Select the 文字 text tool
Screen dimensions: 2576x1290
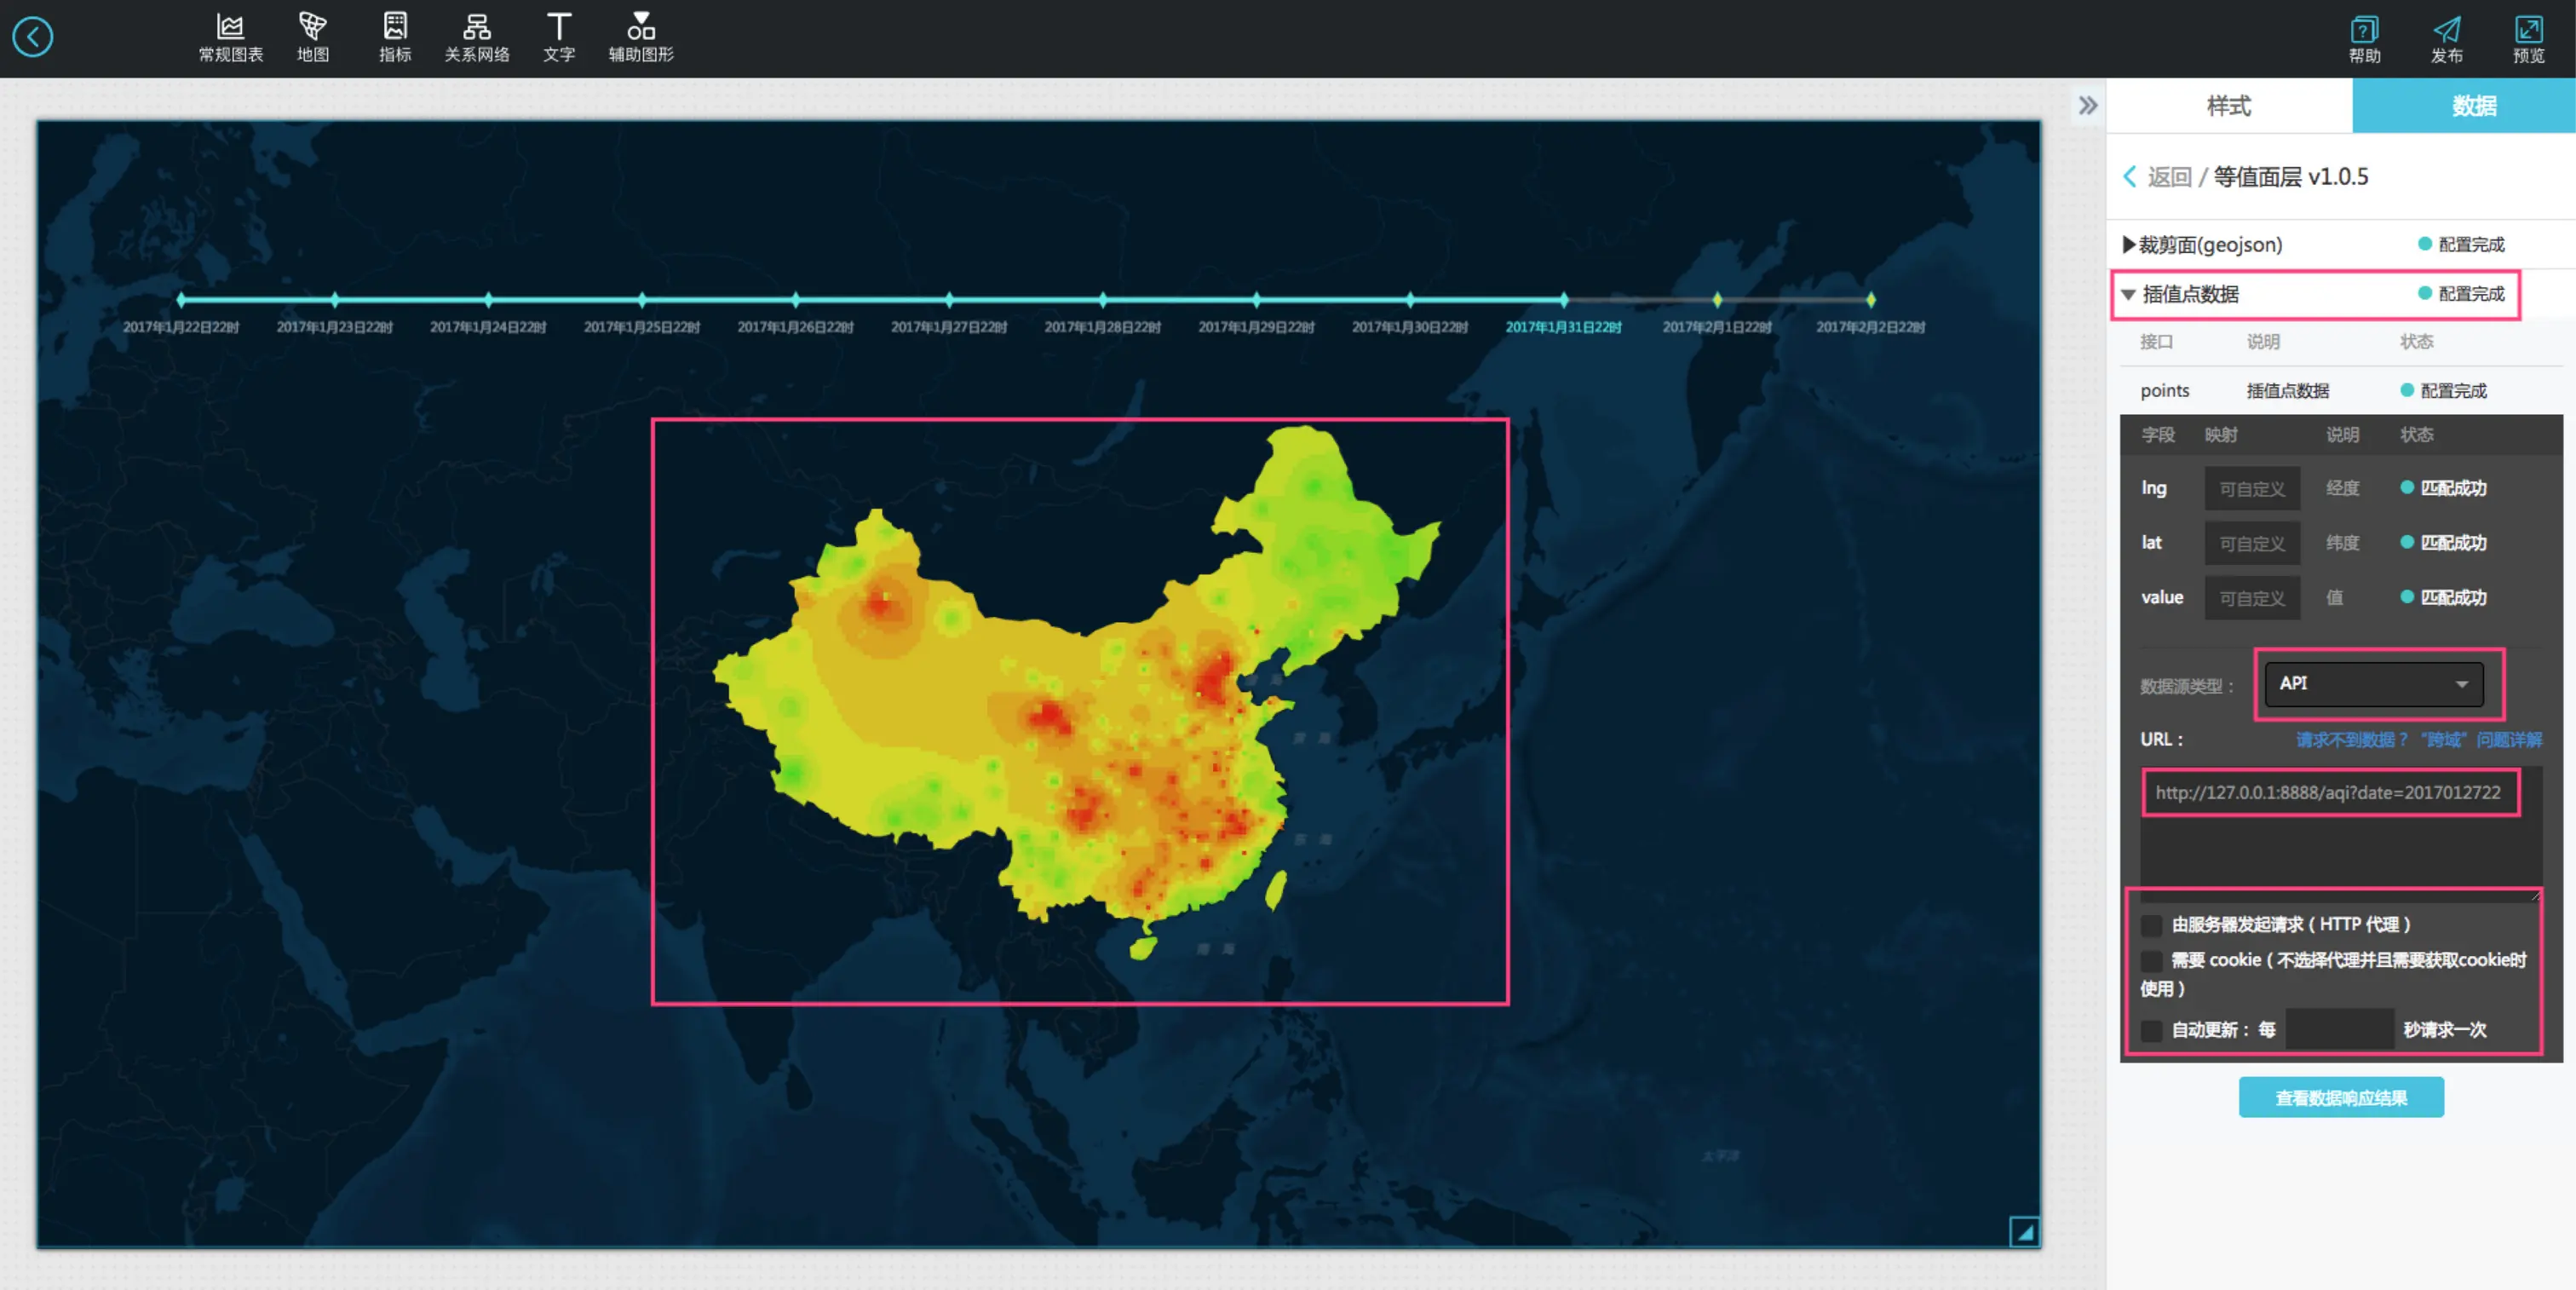point(559,38)
